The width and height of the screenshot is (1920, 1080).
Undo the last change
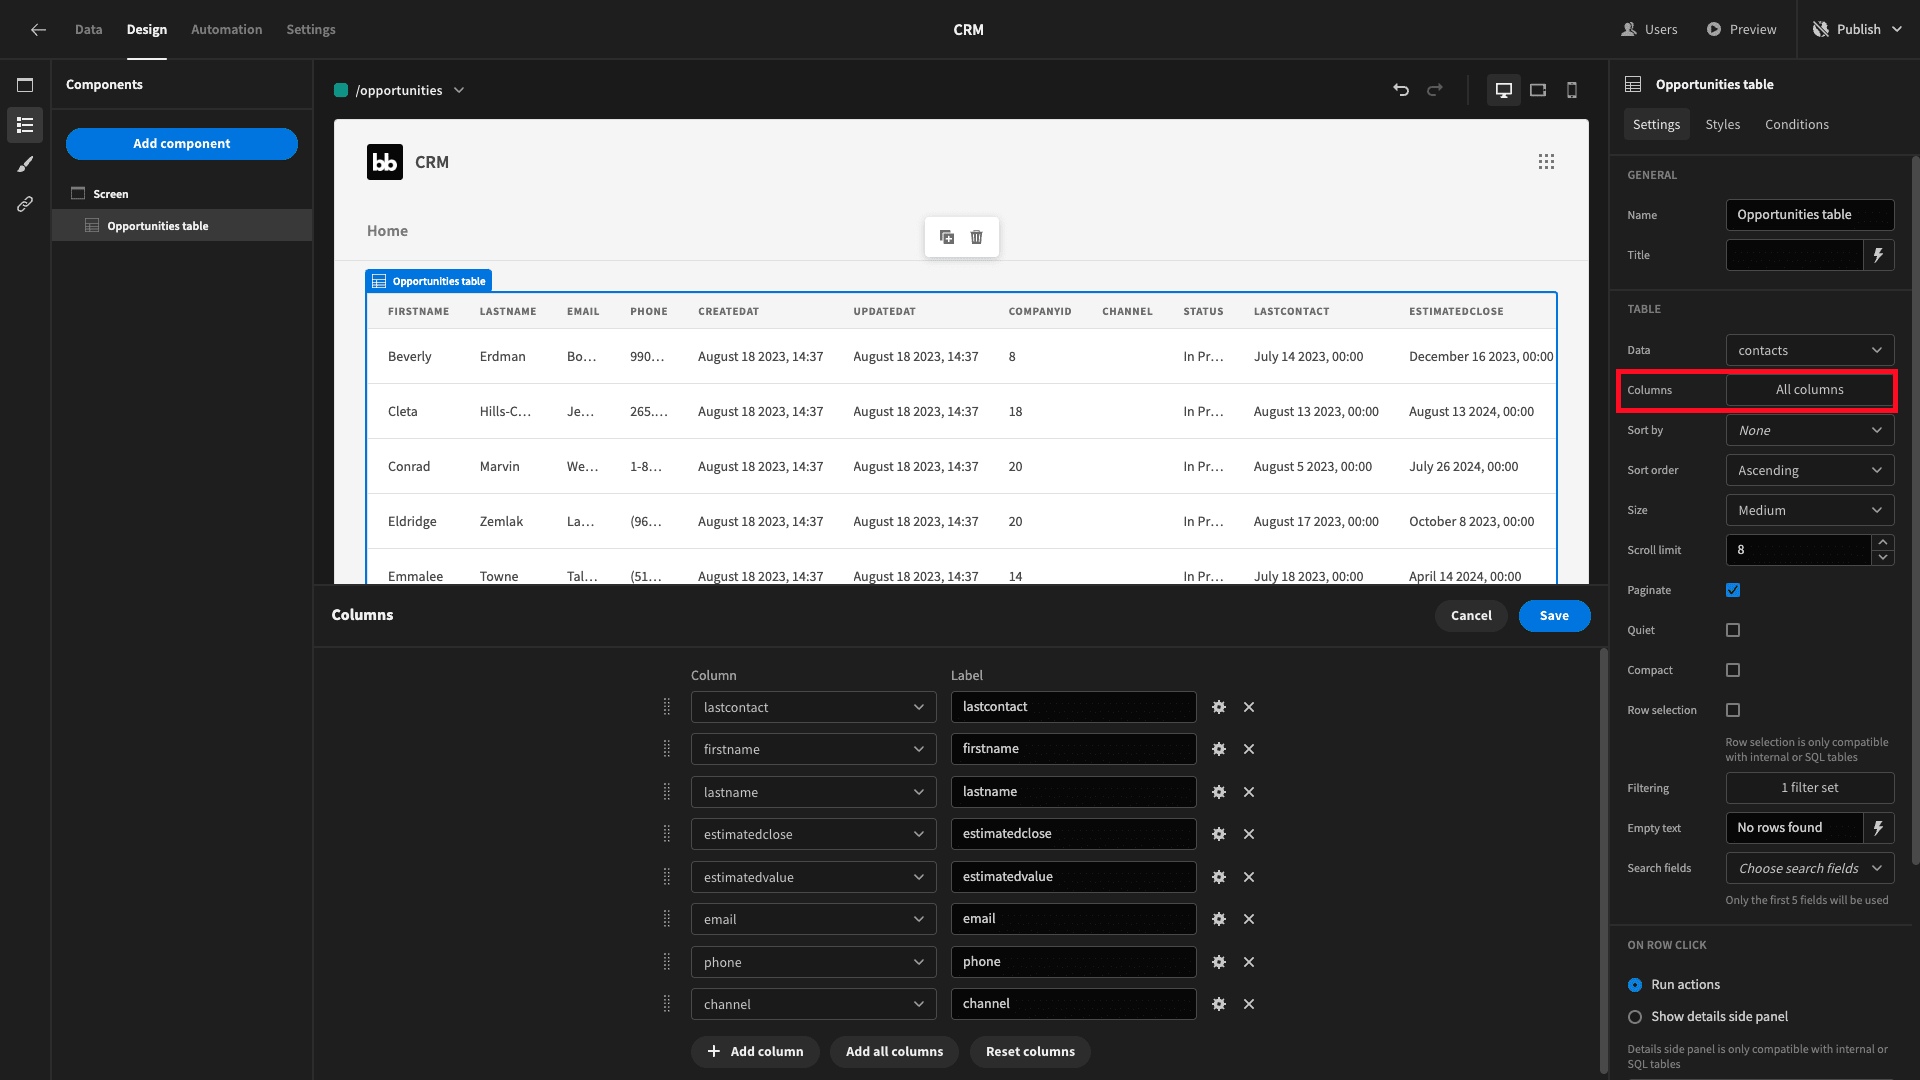tap(1401, 90)
